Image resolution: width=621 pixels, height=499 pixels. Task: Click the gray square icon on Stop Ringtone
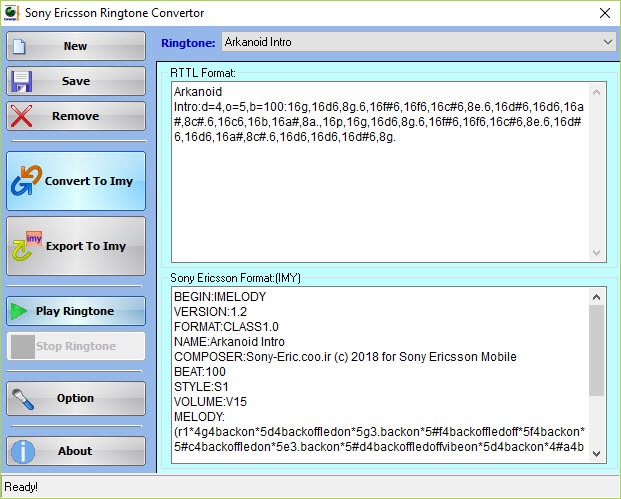coord(23,347)
